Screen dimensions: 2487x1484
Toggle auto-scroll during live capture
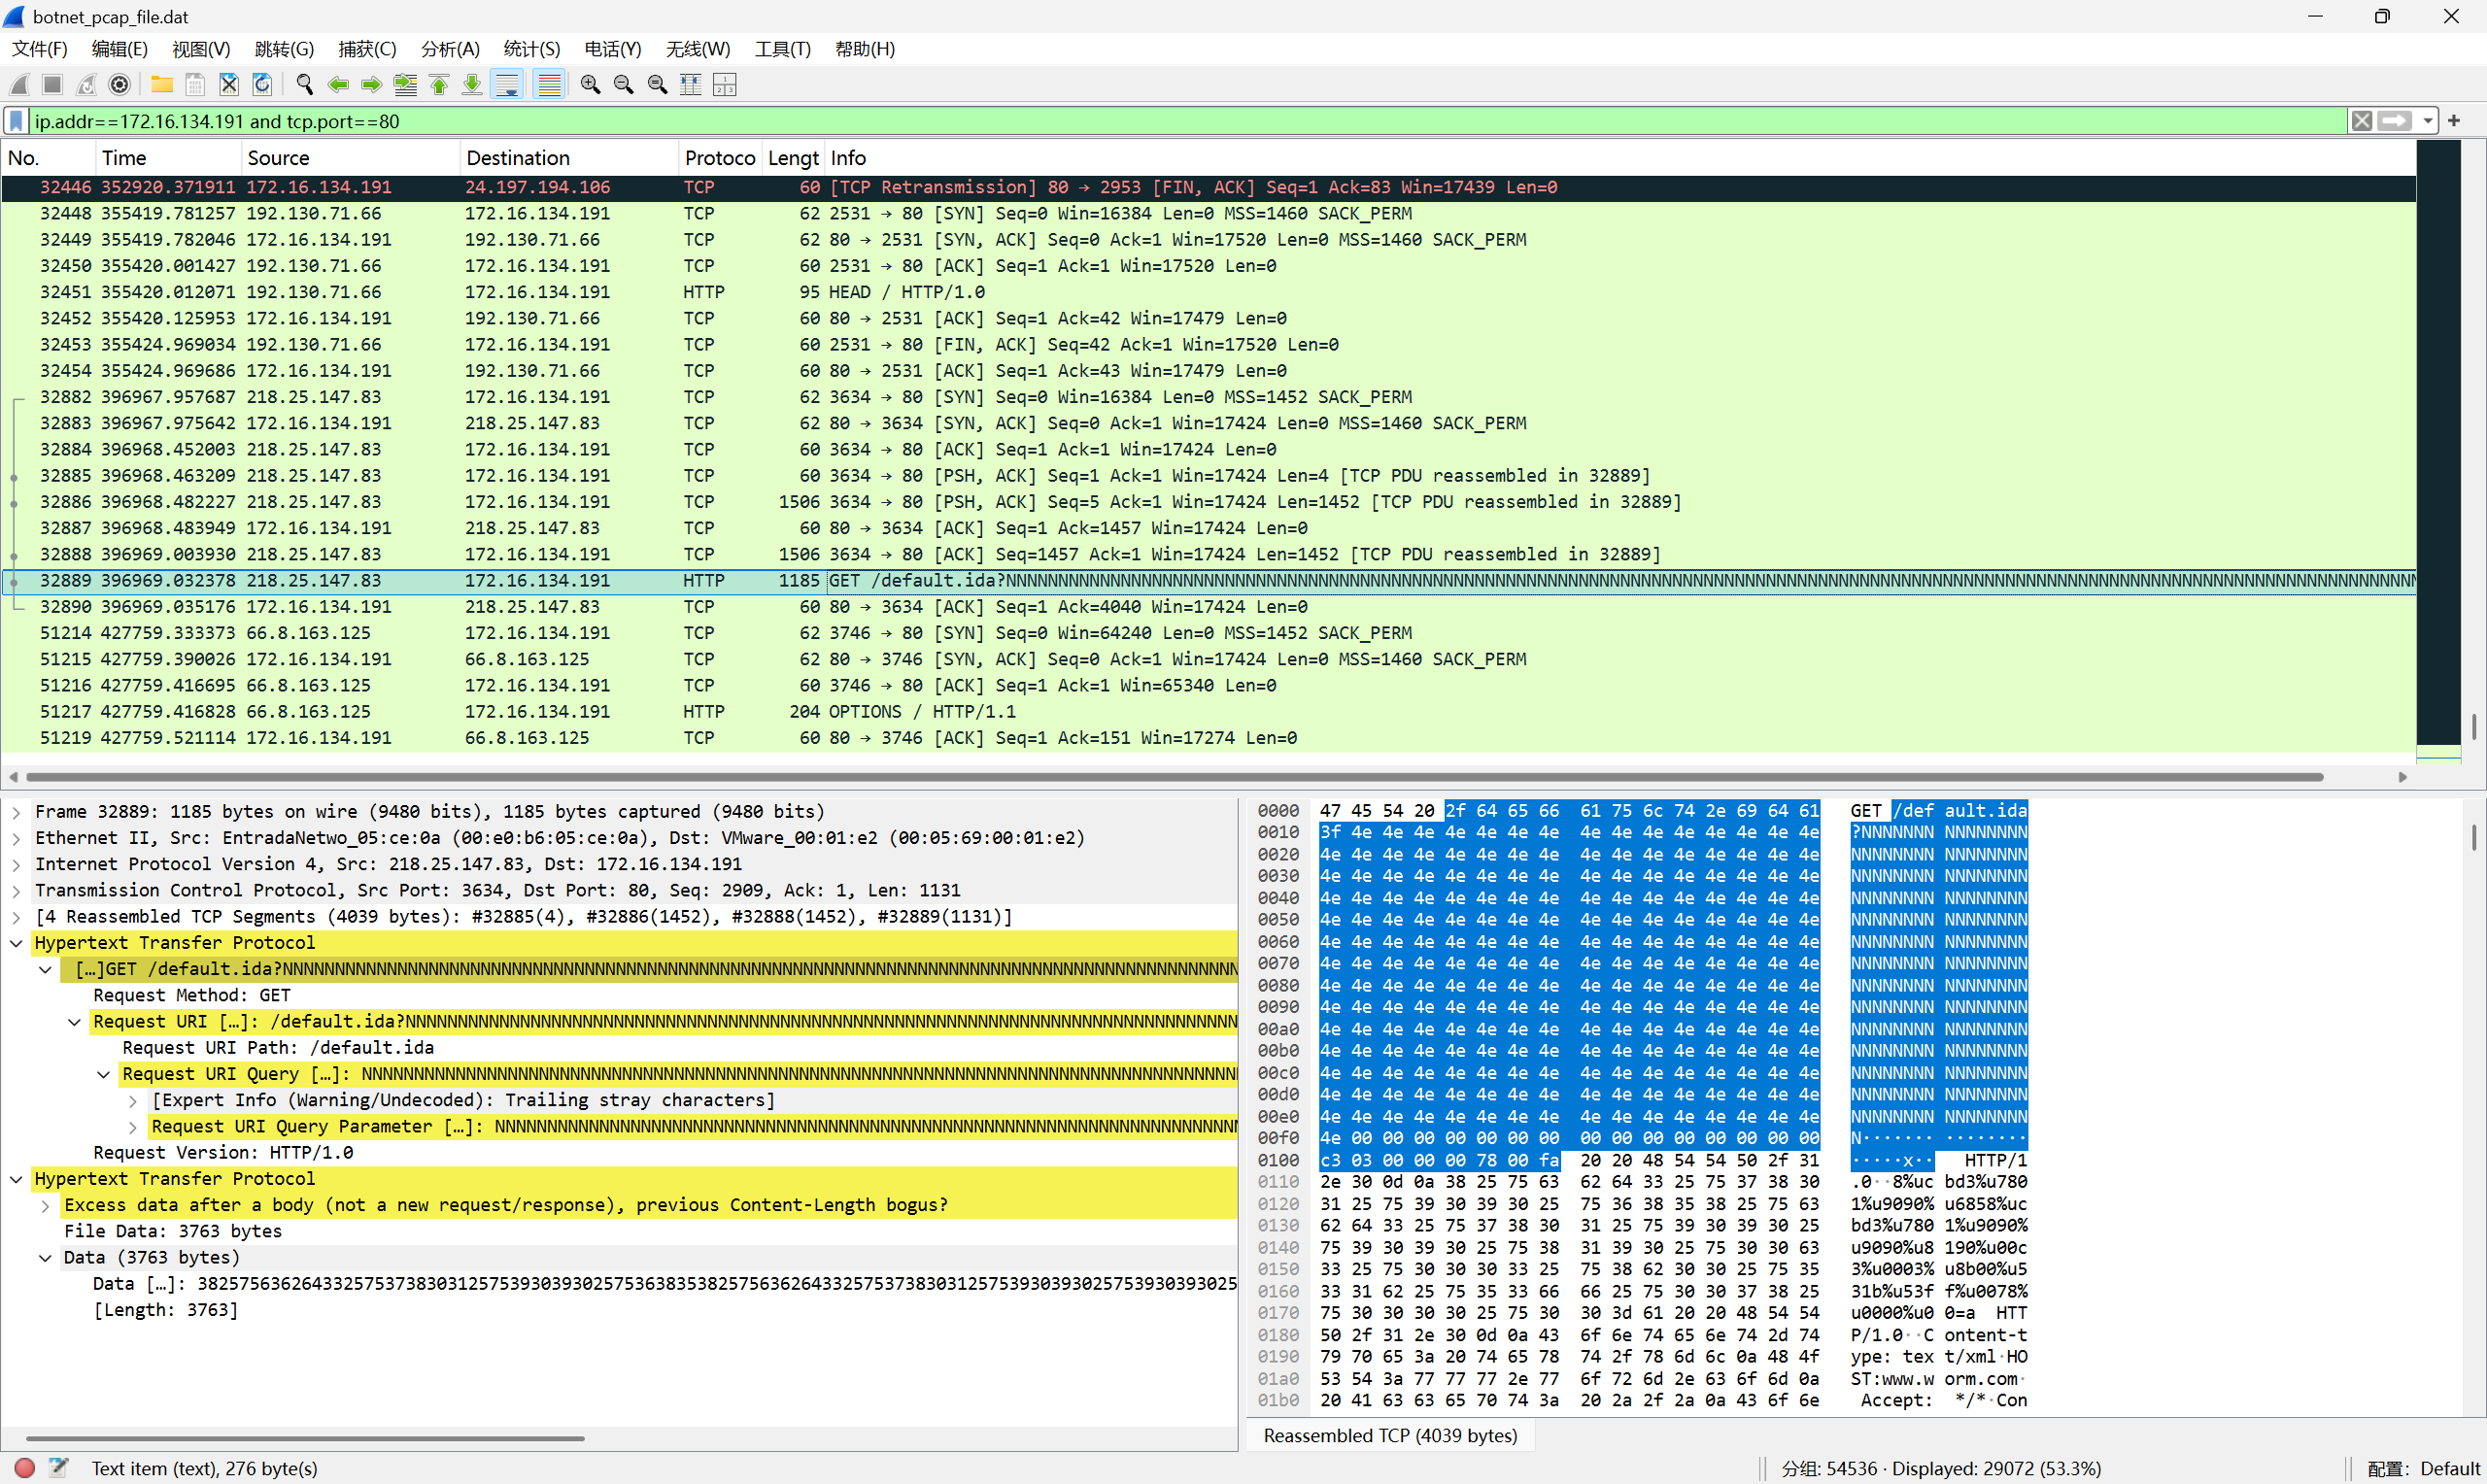coord(508,85)
